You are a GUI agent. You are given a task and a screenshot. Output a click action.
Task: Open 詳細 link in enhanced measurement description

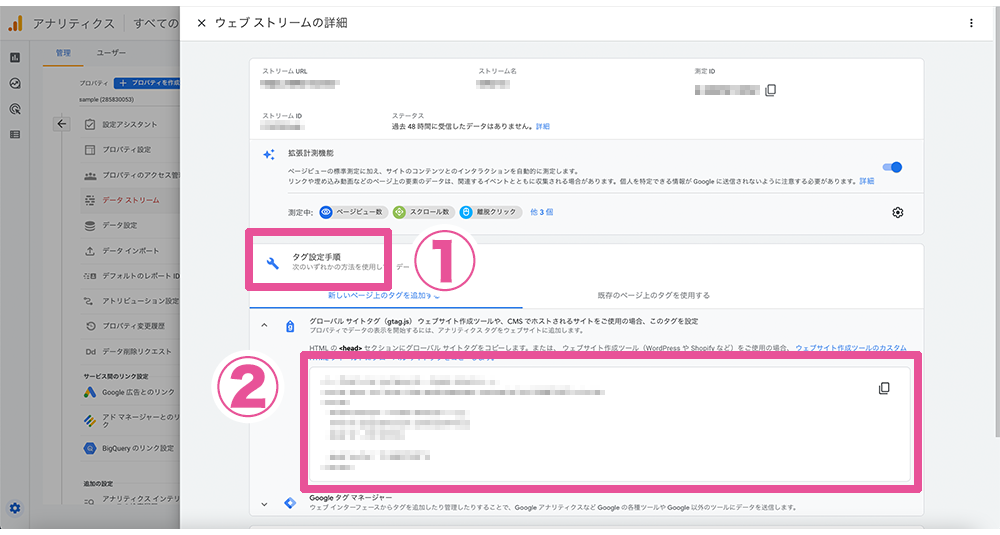pos(867,181)
